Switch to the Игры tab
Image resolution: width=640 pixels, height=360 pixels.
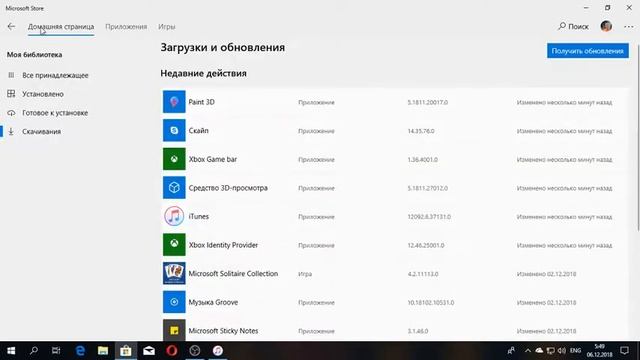coord(167,27)
